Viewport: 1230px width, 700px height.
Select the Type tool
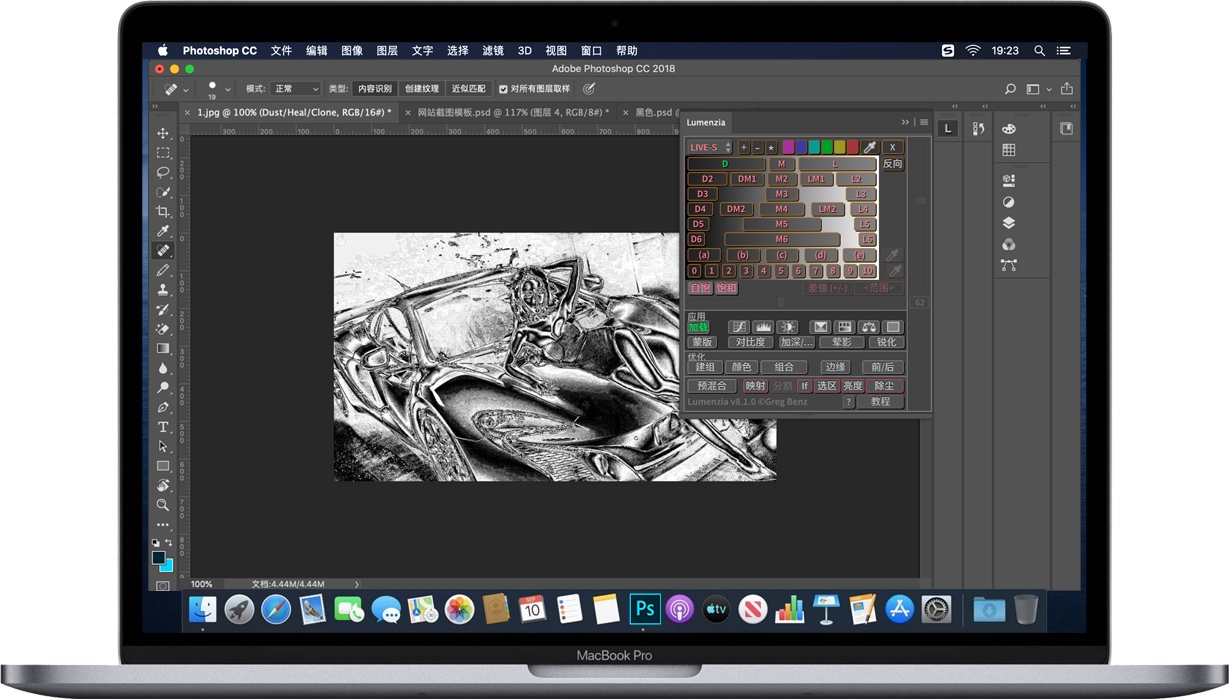163,427
